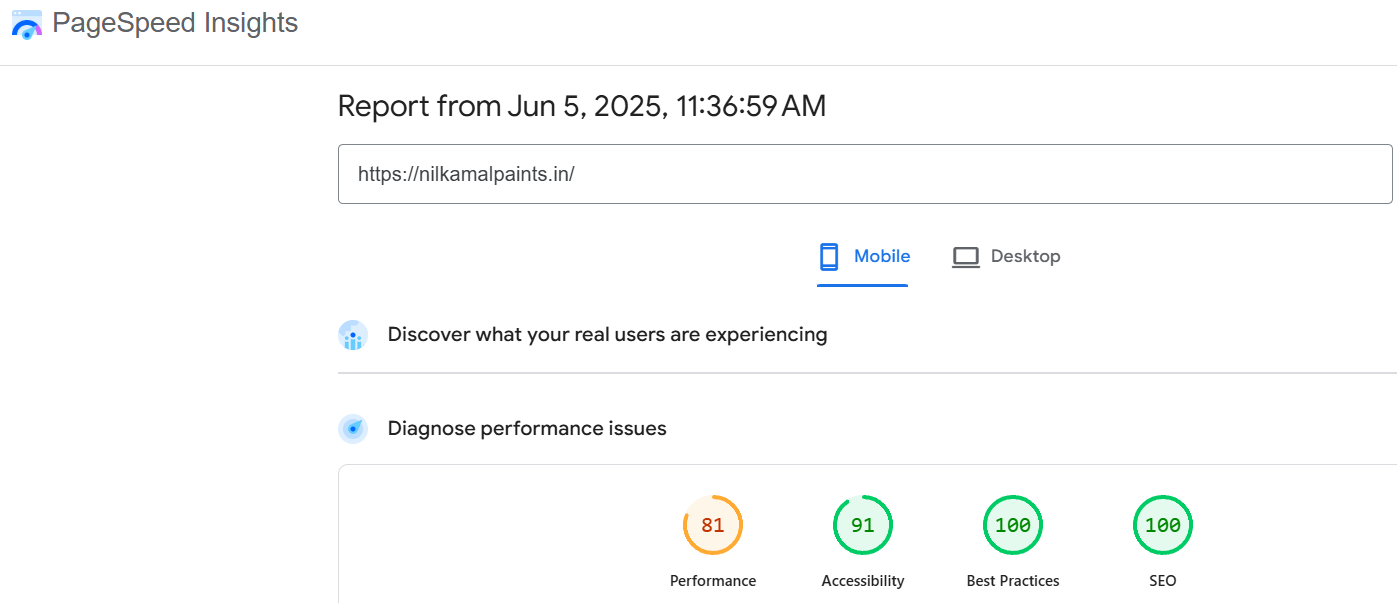Click the Accessibility label text
1397x603 pixels.
coord(863,581)
